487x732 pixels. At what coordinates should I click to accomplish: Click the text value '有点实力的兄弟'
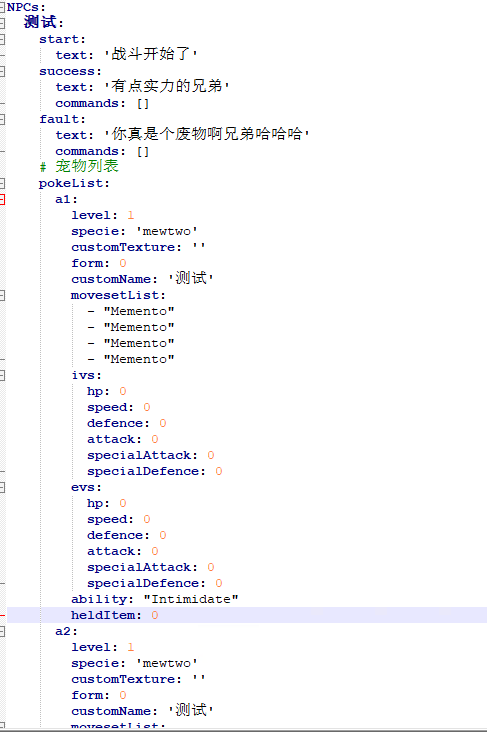pyautogui.click(x=166, y=86)
